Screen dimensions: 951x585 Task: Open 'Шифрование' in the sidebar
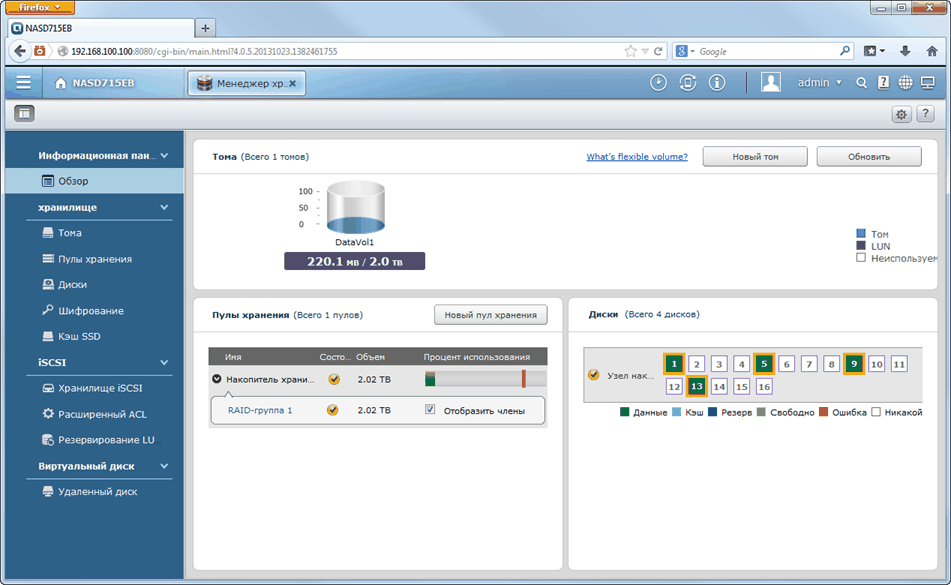coord(90,311)
